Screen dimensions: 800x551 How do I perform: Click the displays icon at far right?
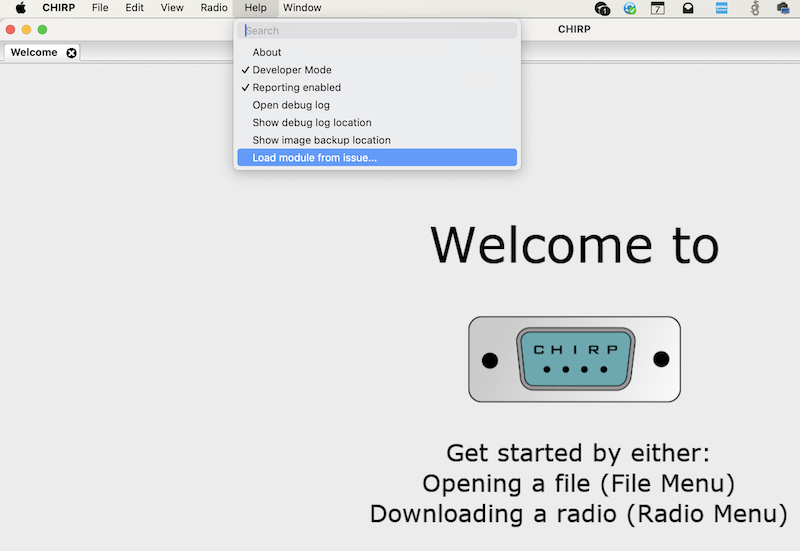click(783, 8)
